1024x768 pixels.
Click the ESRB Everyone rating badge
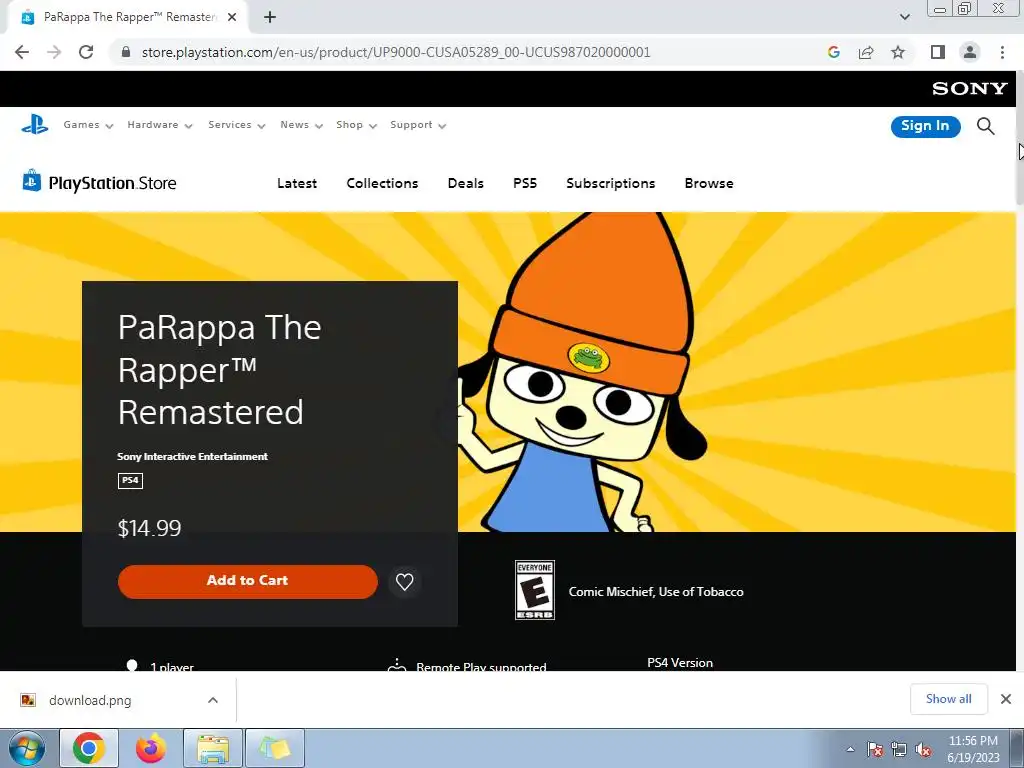point(534,590)
